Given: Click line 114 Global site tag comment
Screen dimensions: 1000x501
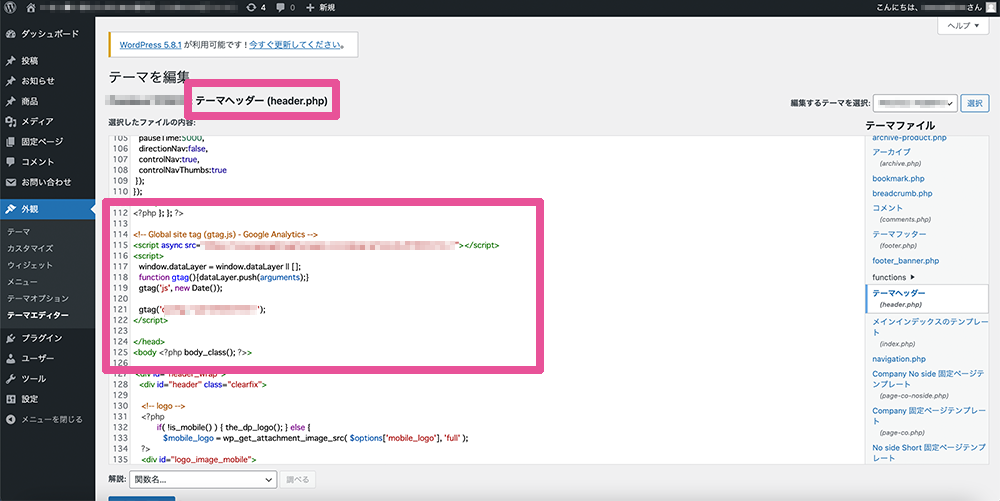Looking at the screenshot, I should [225, 235].
